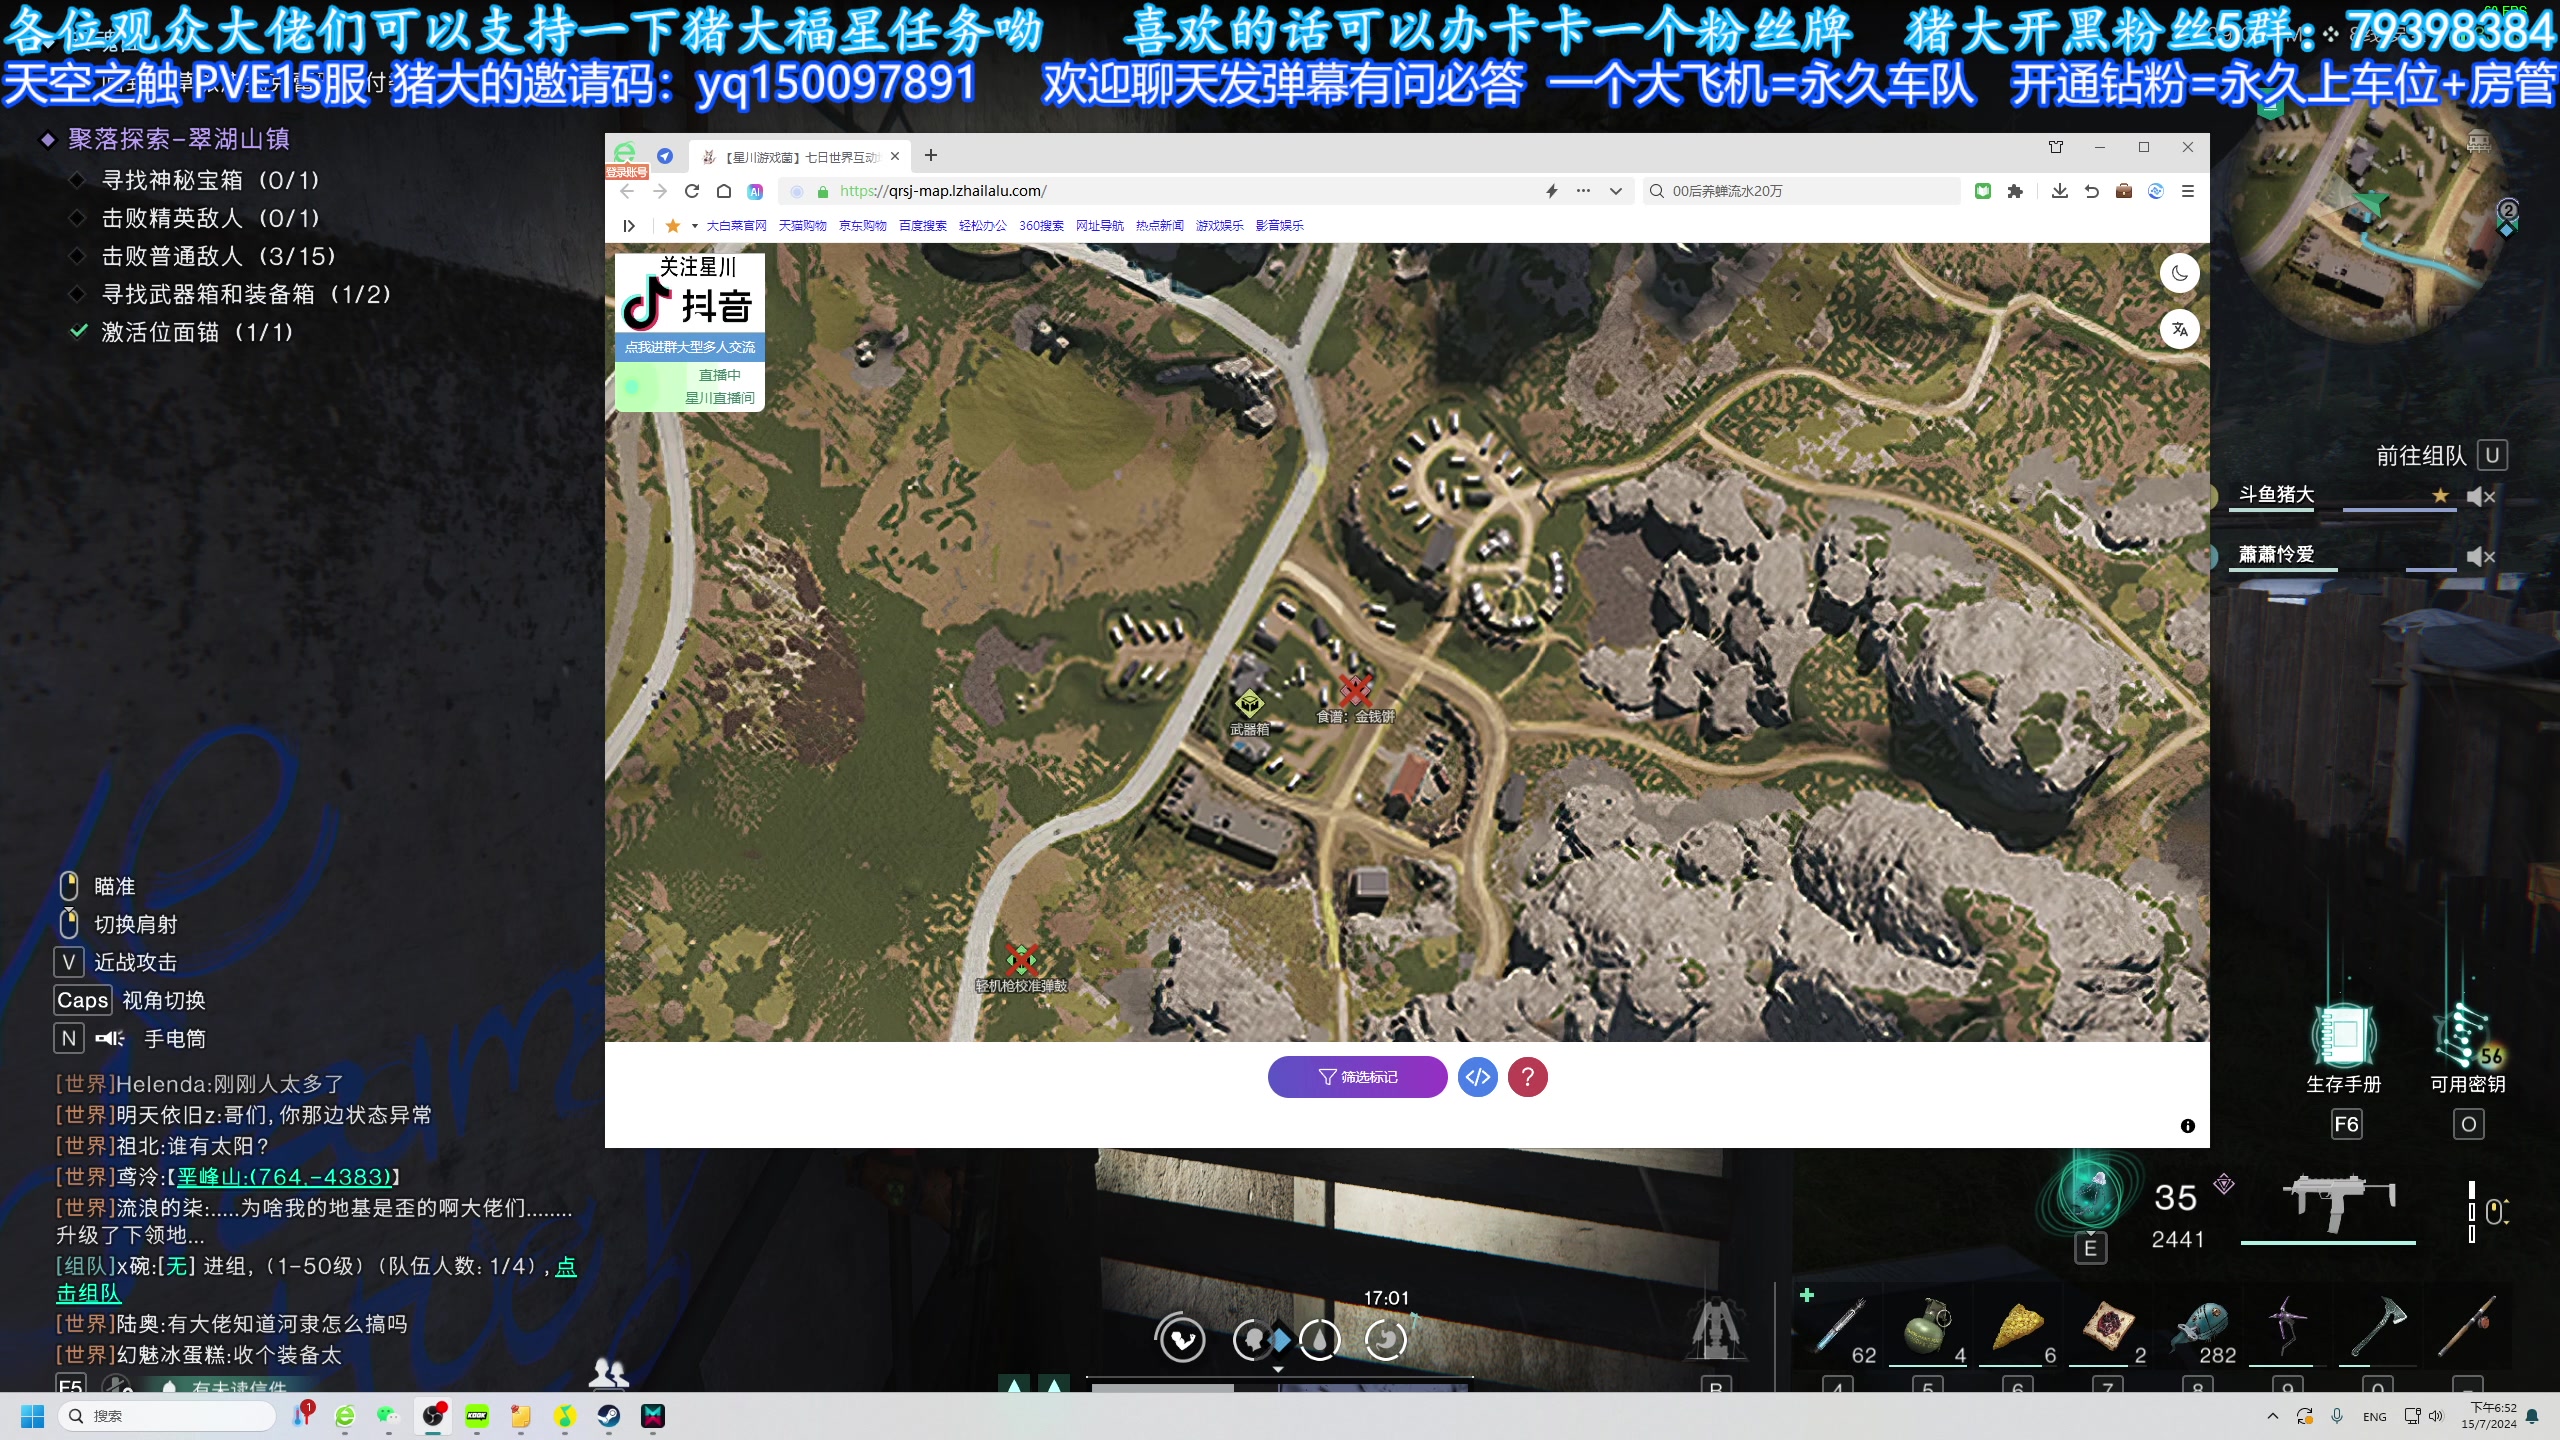Open the 360搜索 bookmark
This screenshot has height=1440, width=2560.
pyautogui.click(x=1041, y=226)
